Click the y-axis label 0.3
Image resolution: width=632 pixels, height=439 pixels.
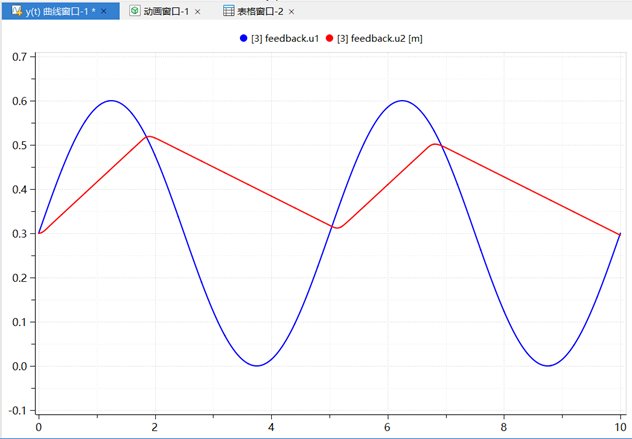tap(19, 234)
